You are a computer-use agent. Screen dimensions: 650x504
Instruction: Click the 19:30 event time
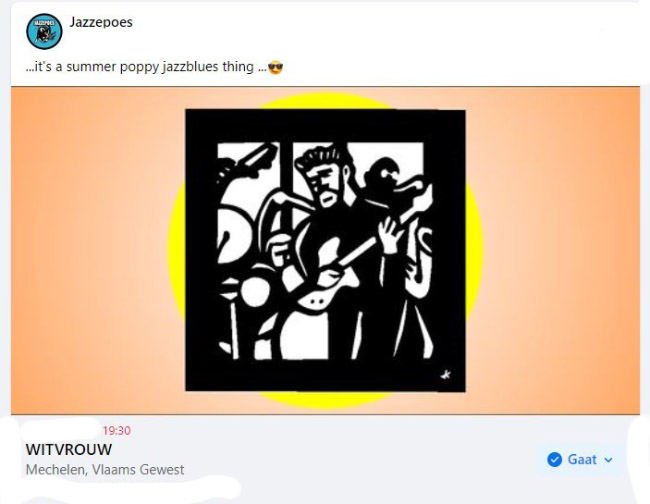pyautogui.click(x=116, y=431)
